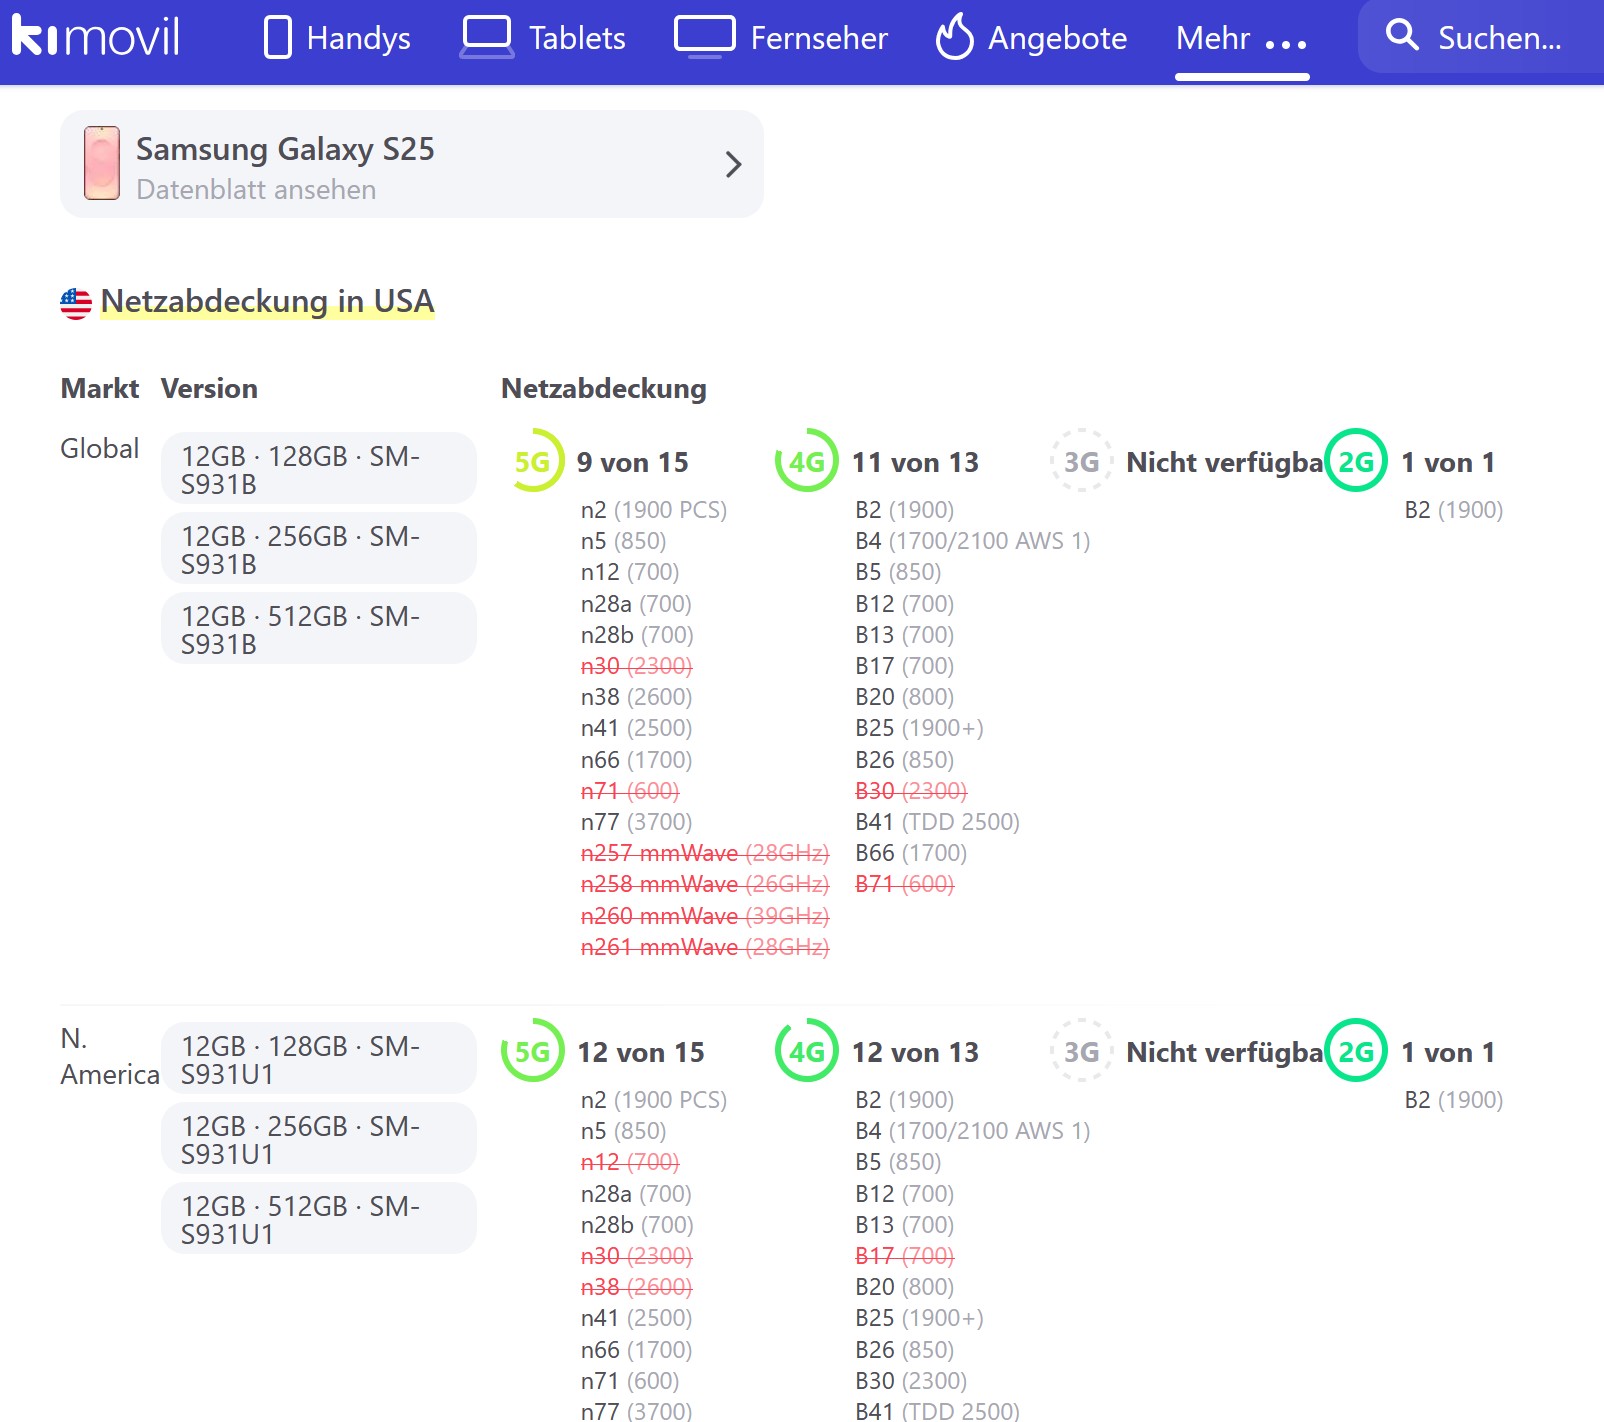Click Global 'n260 mmWave (39GHz)' band
This screenshot has width=1604, height=1422.
coord(705,916)
